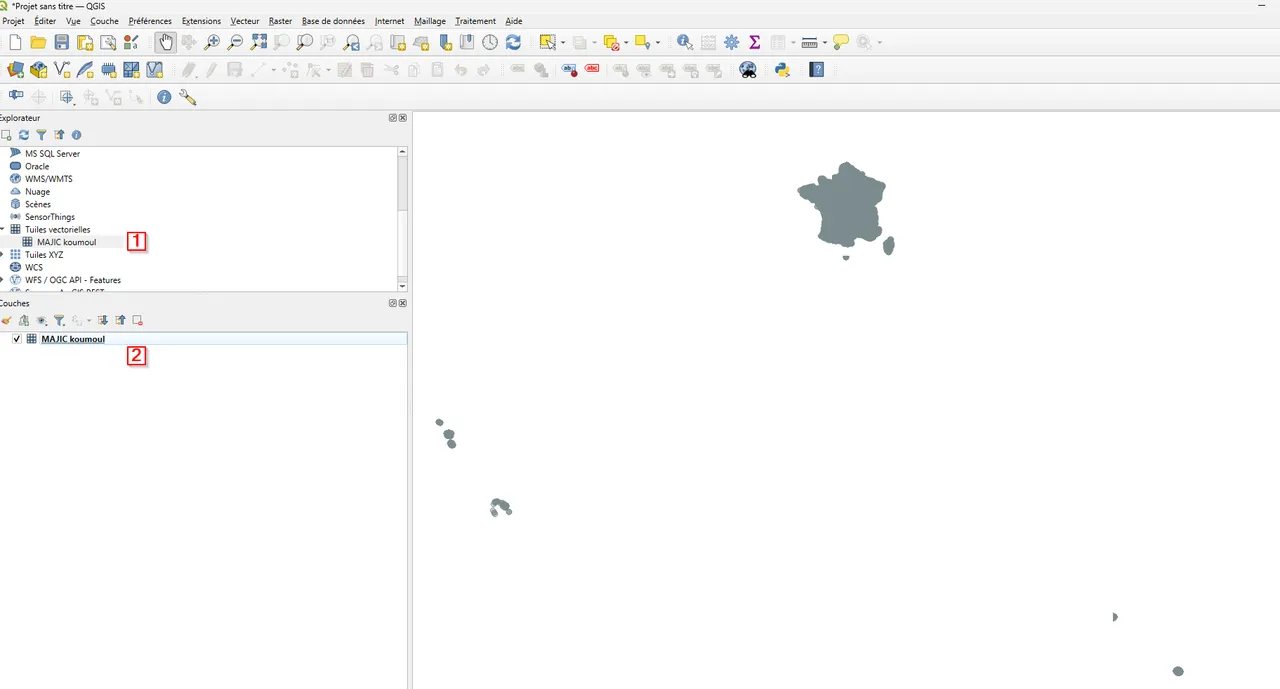
Task: Select the Map Tips speech bubble icon
Action: coord(841,42)
